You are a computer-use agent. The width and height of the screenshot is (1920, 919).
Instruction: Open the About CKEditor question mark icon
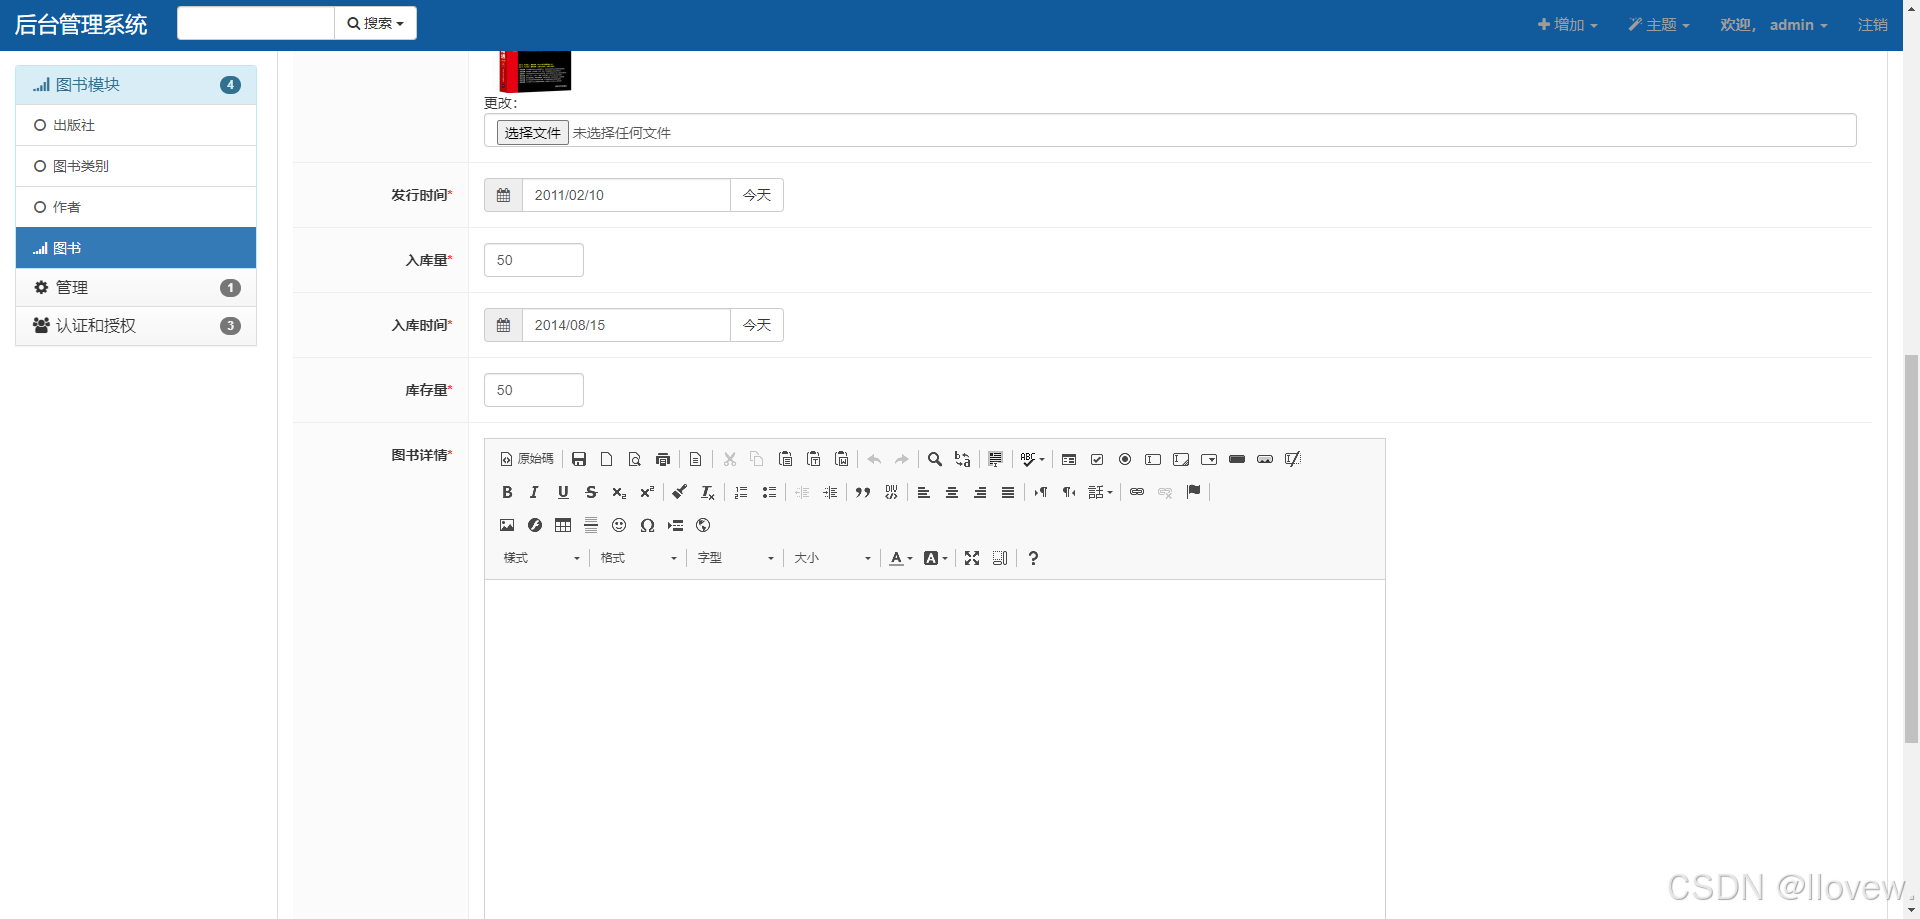[x=1033, y=558]
